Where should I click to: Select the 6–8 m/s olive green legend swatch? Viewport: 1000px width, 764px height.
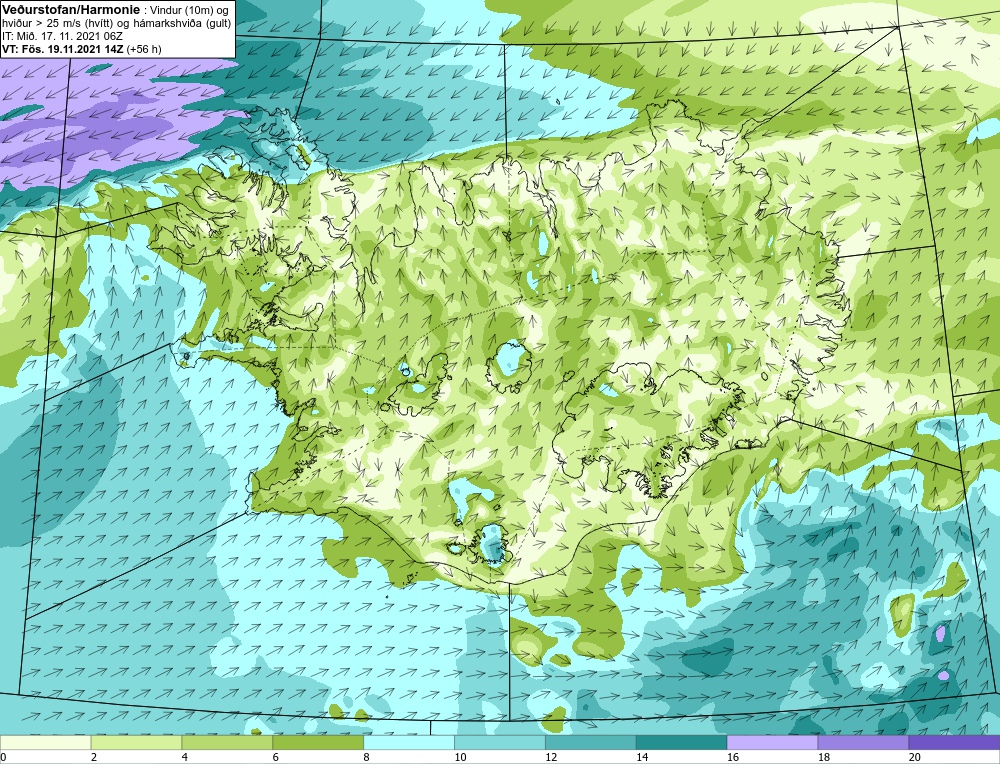coord(318,742)
